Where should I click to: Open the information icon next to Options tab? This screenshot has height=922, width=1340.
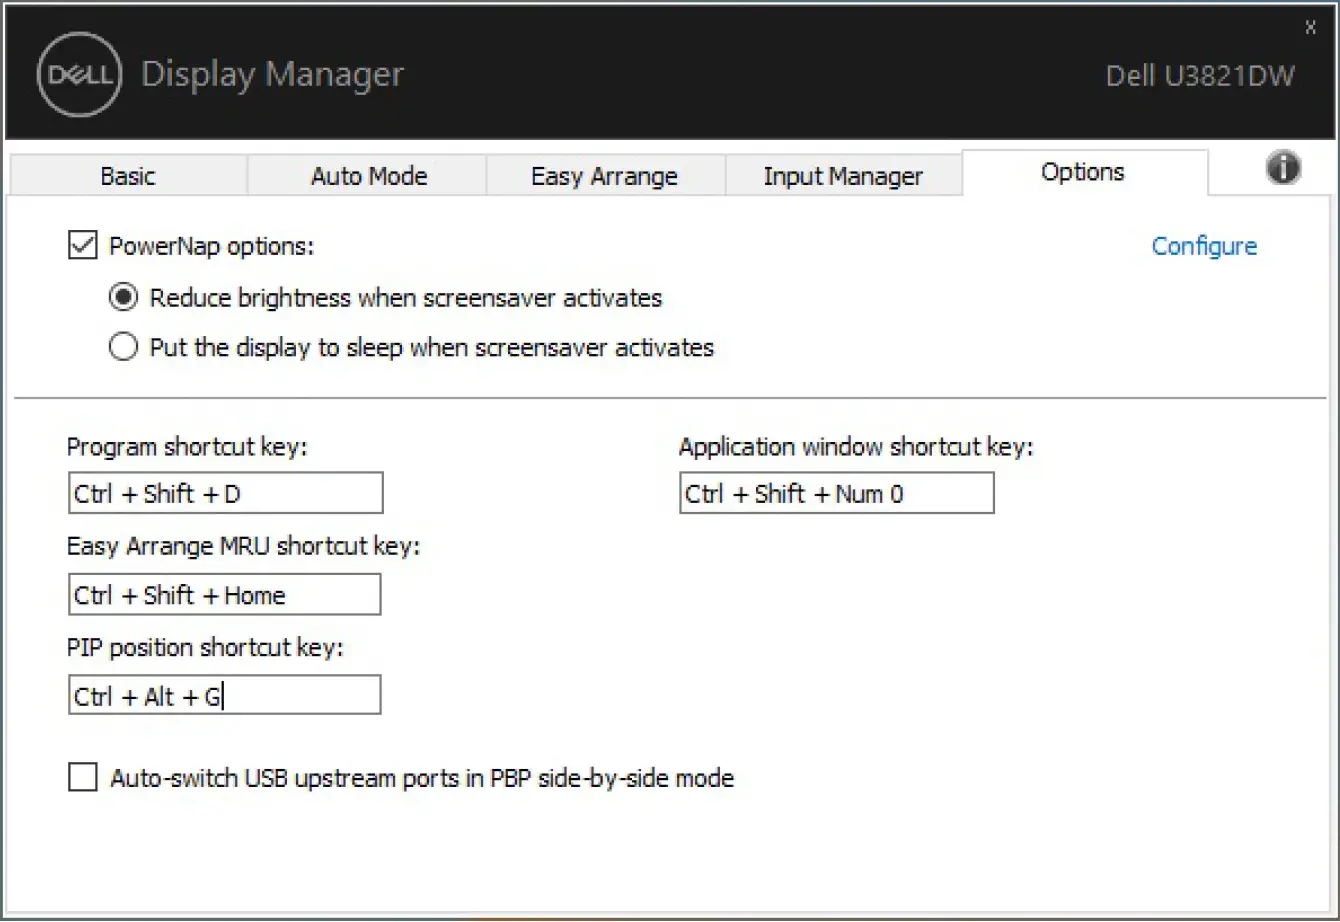pyautogui.click(x=1283, y=170)
